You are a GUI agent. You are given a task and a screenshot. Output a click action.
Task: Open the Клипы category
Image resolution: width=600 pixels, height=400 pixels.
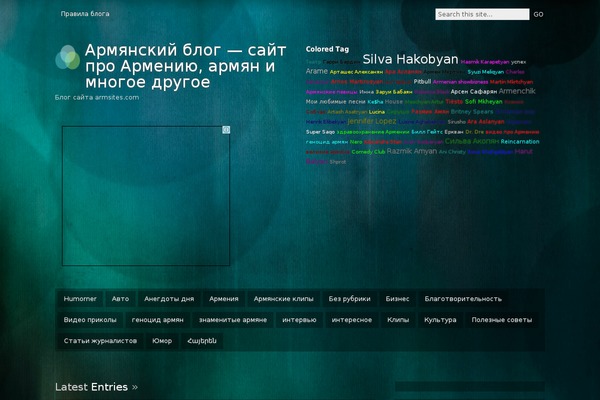(x=398, y=320)
